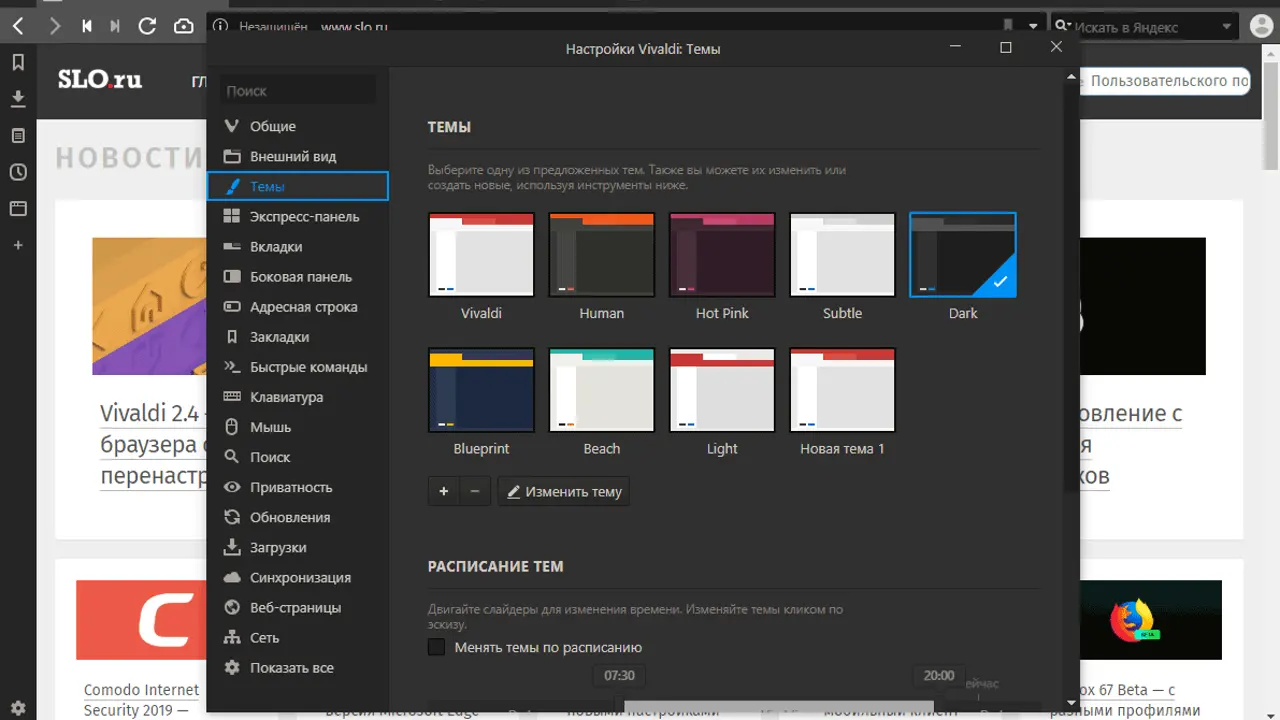Click the settings Поиск search field
This screenshot has height=720, width=1280.
click(298, 91)
